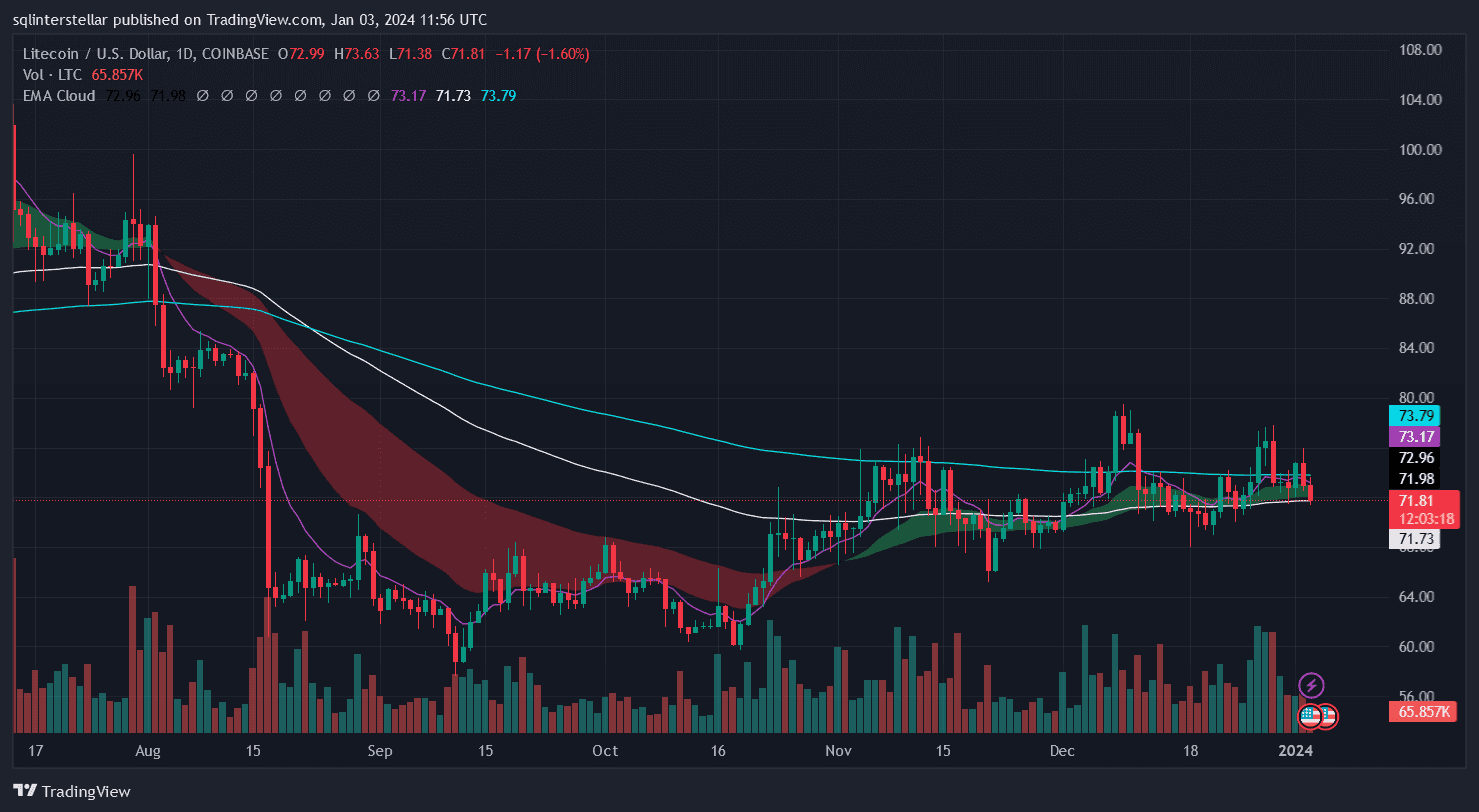Screen dimensions: 1479x812
Task: Click the Dec label on the time axis
Action: (x=1062, y=750)
